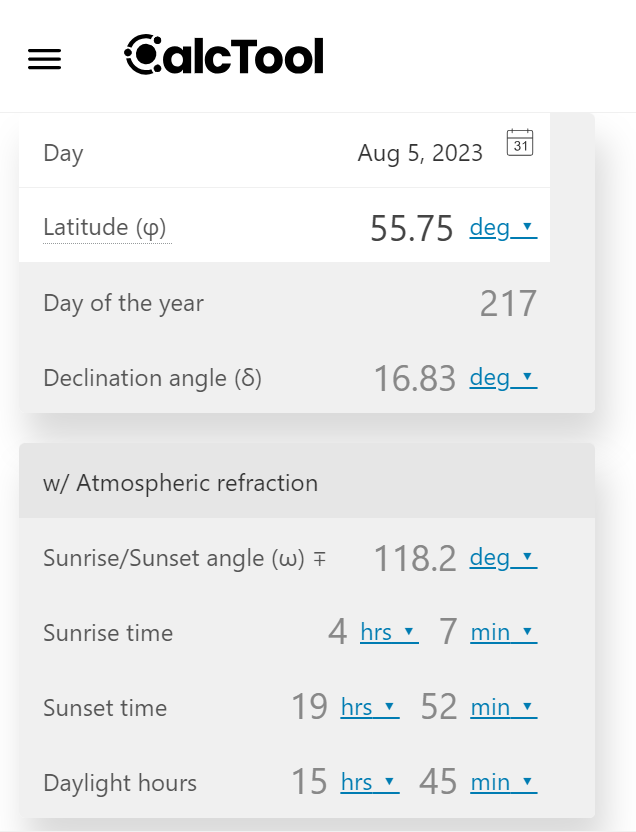Change the Daylight hours min unit
Screen dimensions: 636x832
[x=504, y=782]
